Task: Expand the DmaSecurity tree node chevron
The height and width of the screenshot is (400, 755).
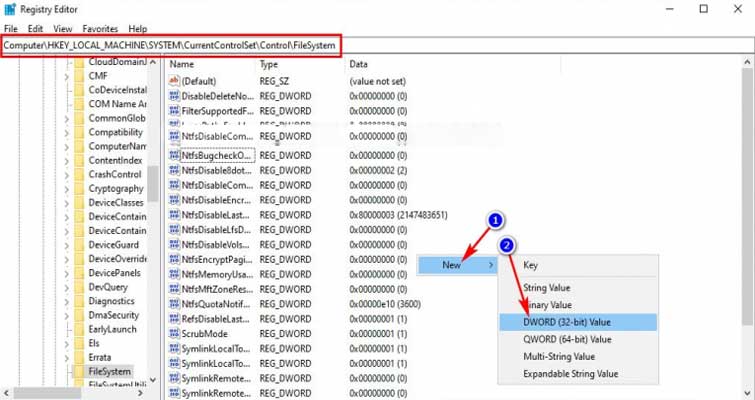Action: pos(67,315)
